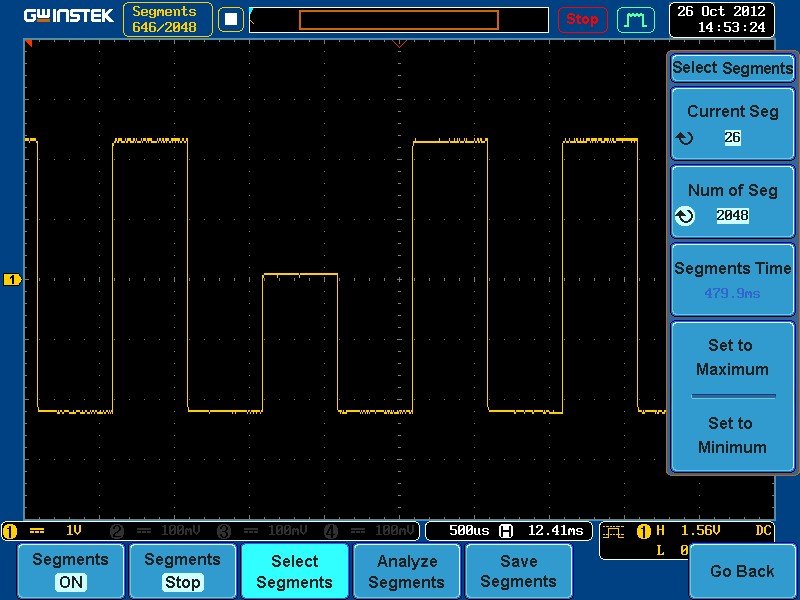
Task: Click the channel 2 100mV scale
Action: click(x=181, y=531)
